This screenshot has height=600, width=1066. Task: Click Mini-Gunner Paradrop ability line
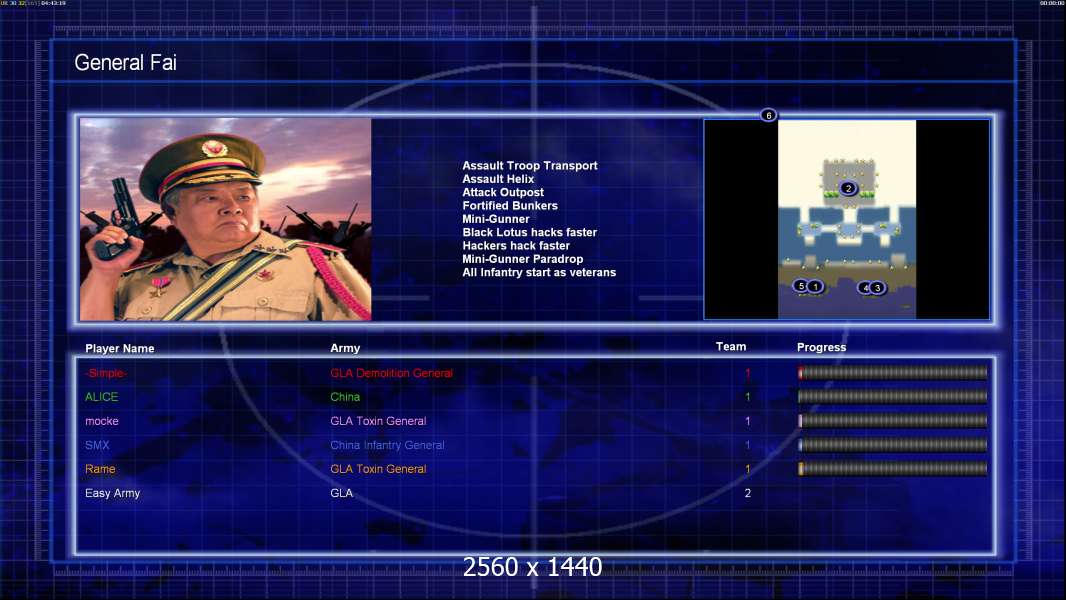click(523, 259)
